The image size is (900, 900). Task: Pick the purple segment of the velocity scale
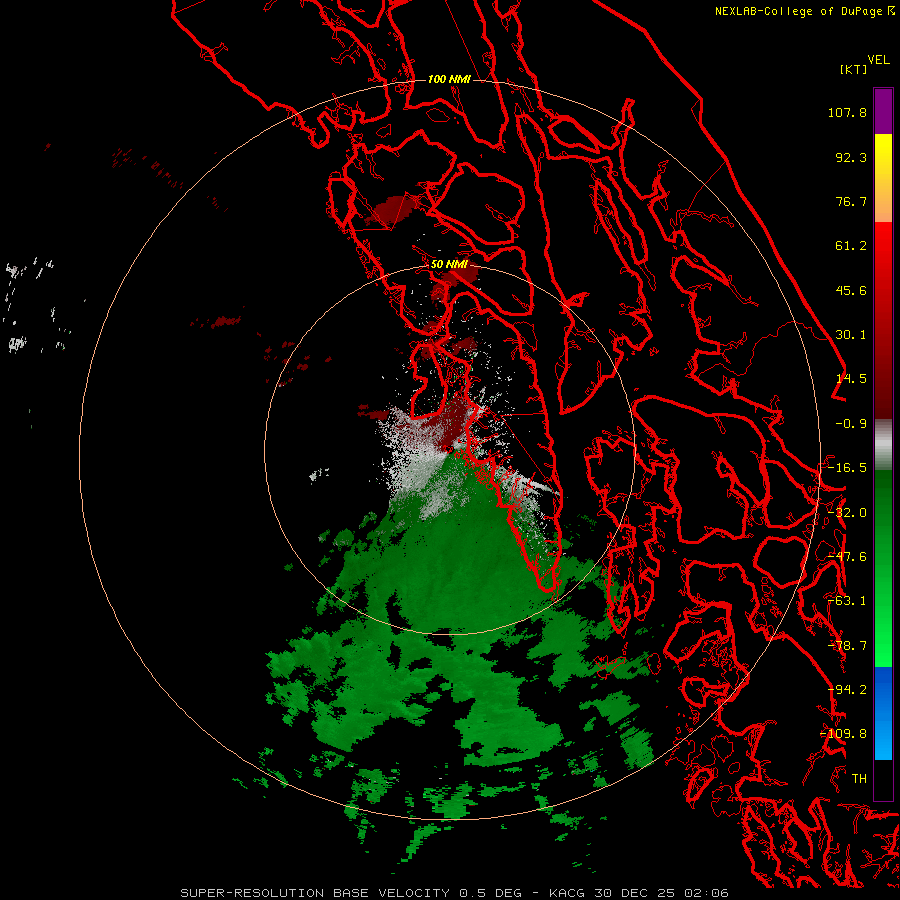click(883, 111)
